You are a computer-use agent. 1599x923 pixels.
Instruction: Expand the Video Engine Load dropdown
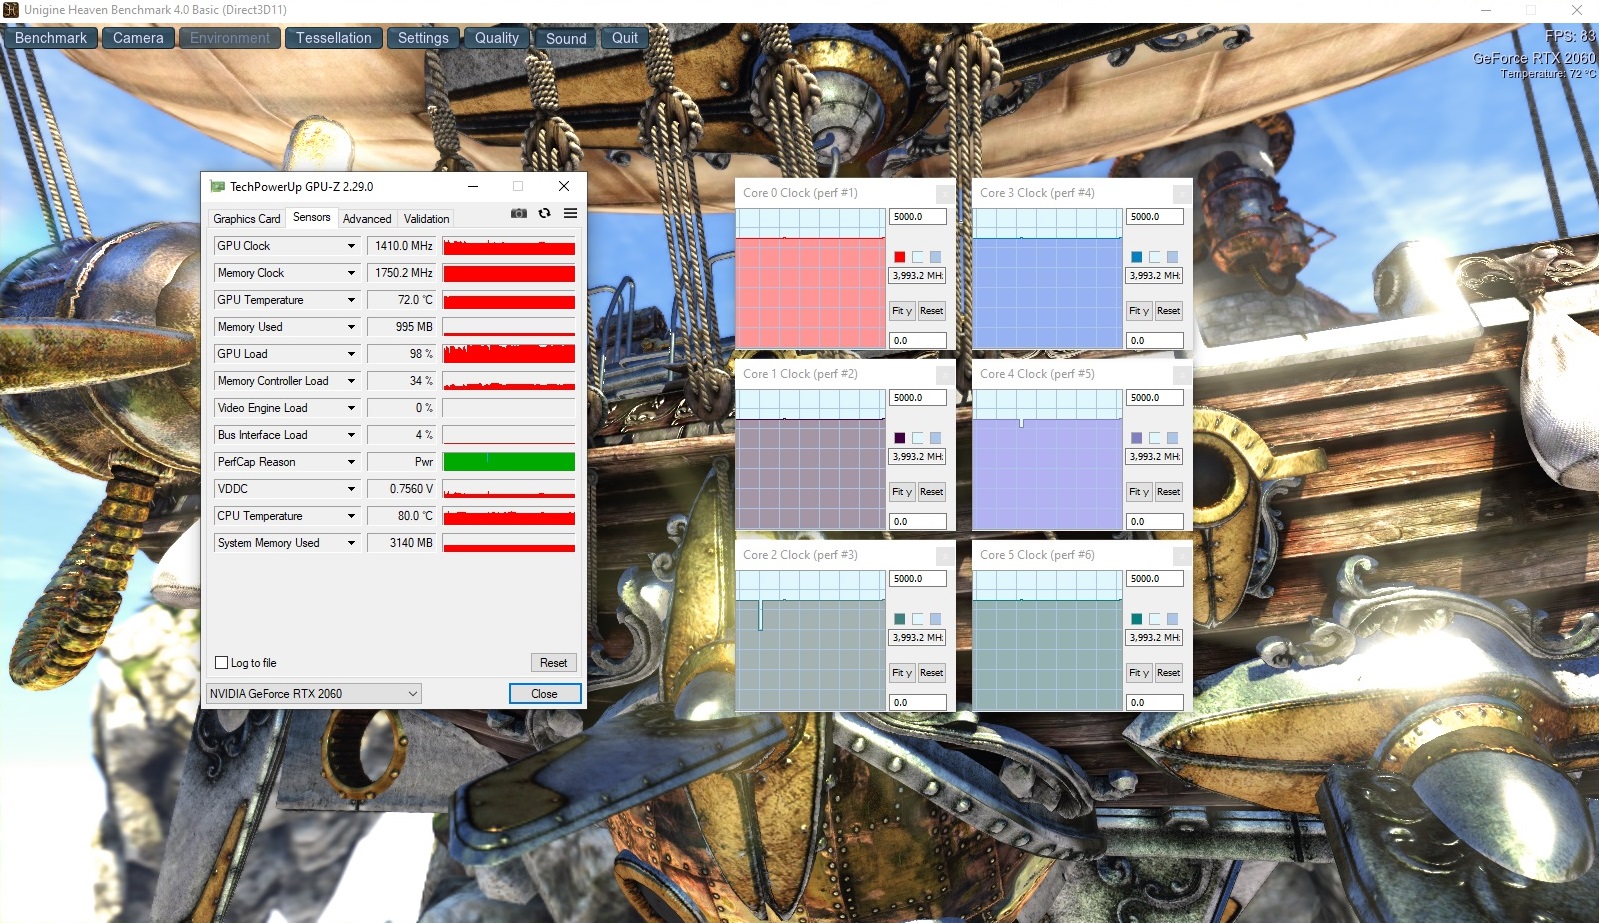tap(351, 408)
